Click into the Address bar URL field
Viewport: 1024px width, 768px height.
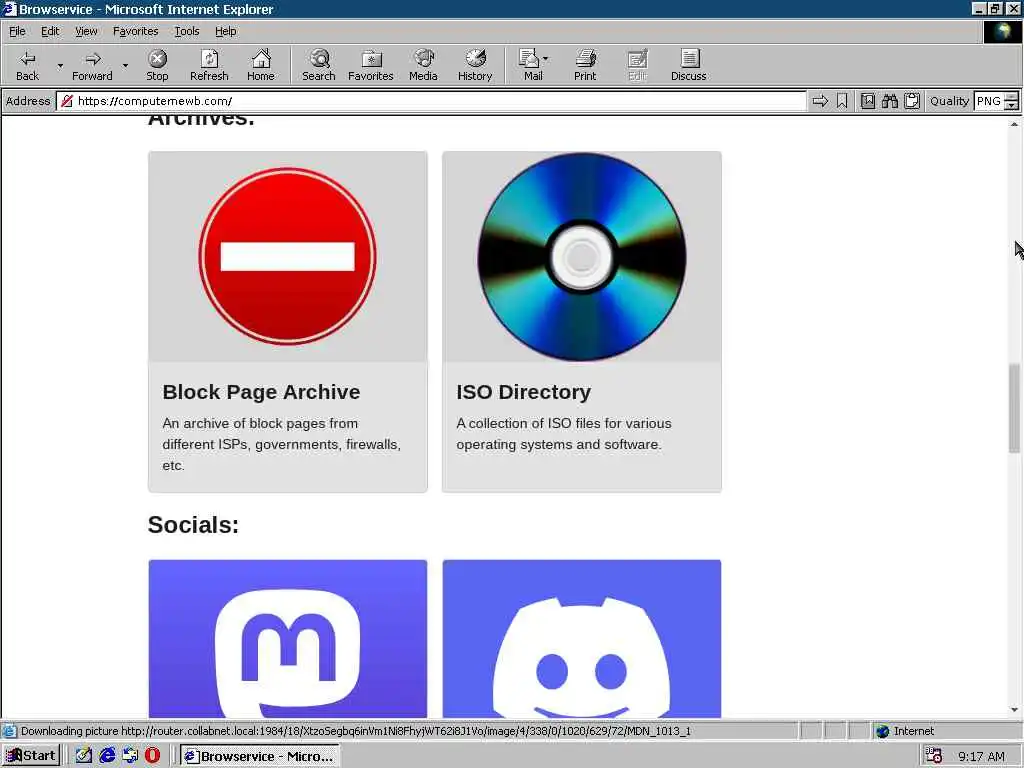pos(431,101)
